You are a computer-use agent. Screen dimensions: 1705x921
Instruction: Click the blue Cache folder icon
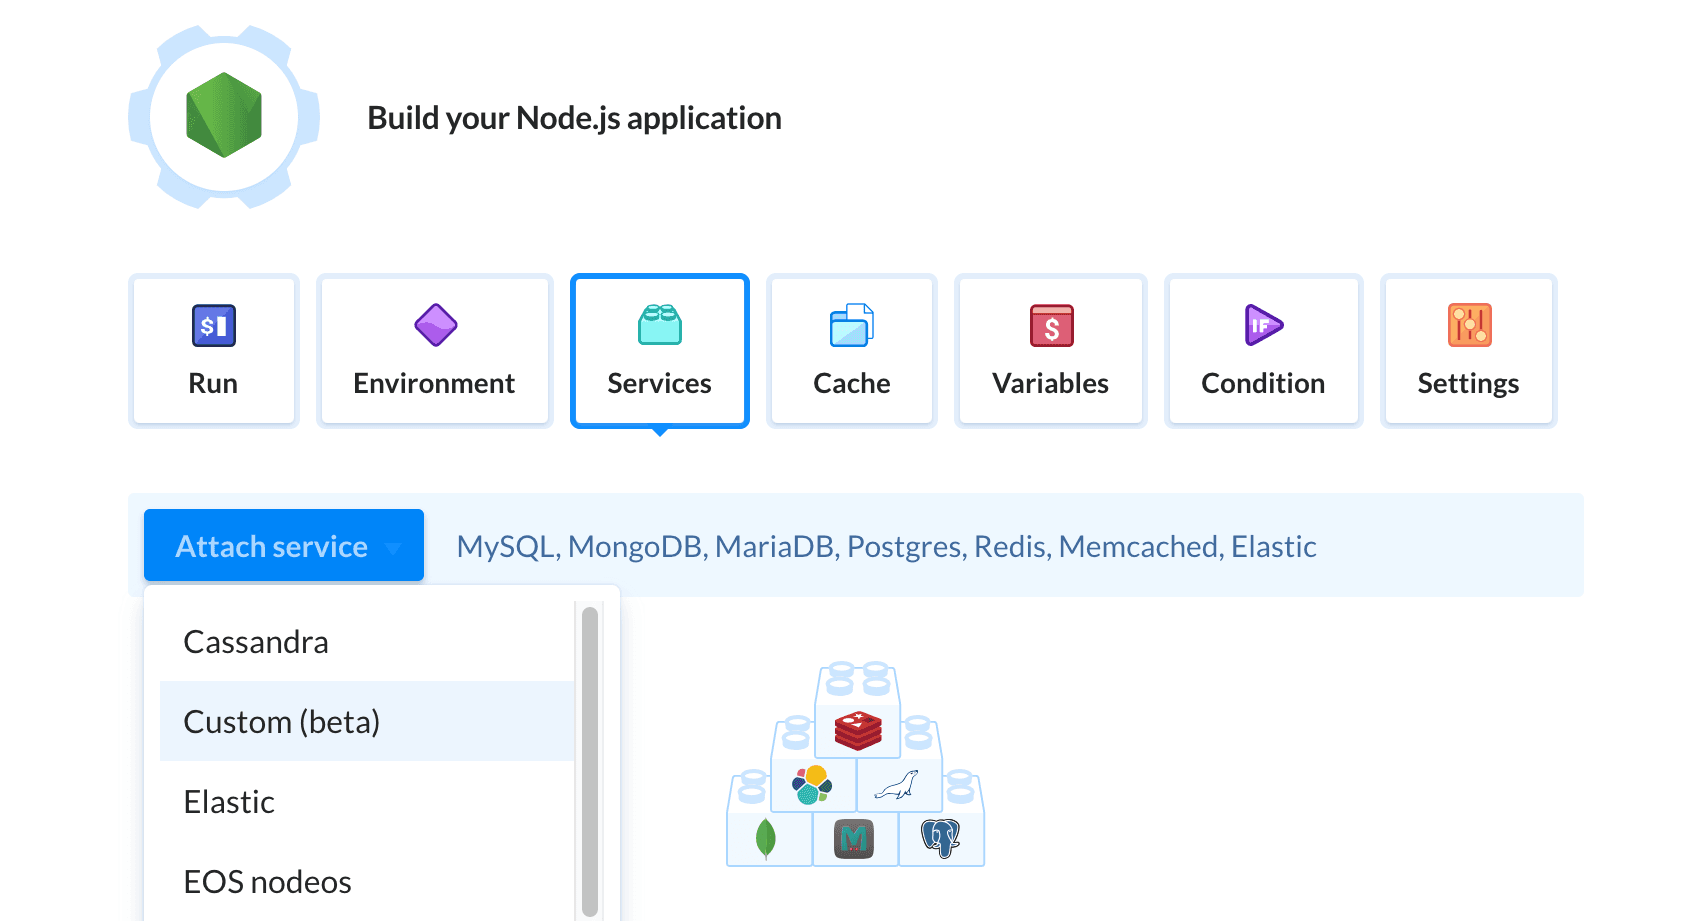coord(851,325)
